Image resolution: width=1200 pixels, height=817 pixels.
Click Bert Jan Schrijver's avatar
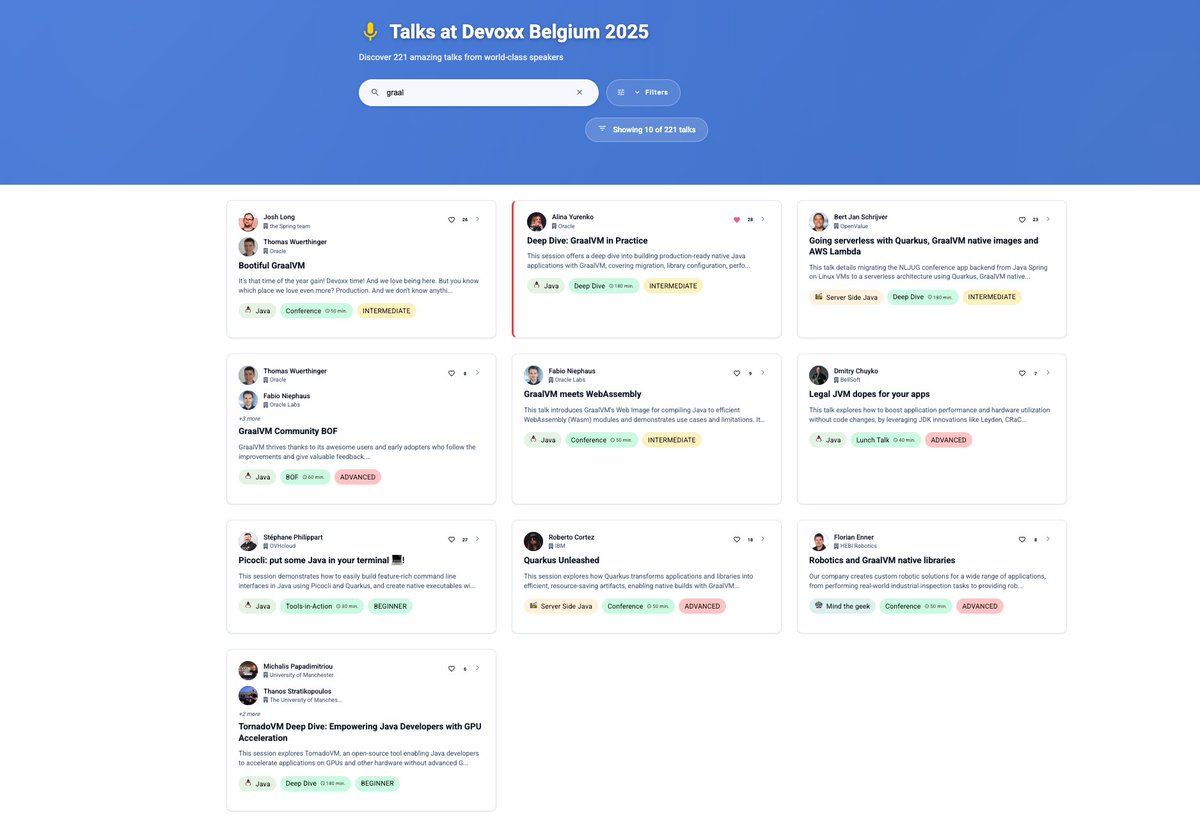[x=819, y=221]
